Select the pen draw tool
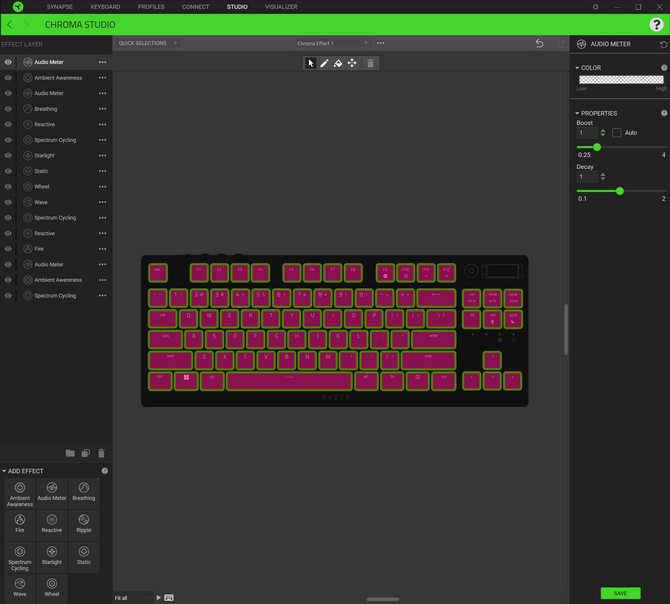 click(x=324, y=63)
